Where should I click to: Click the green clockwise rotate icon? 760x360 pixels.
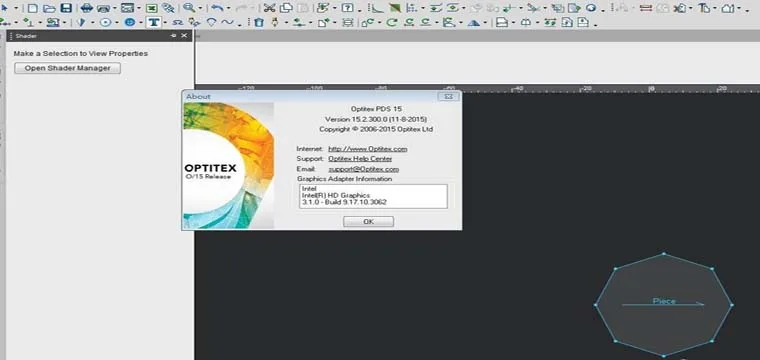(392, 23)
